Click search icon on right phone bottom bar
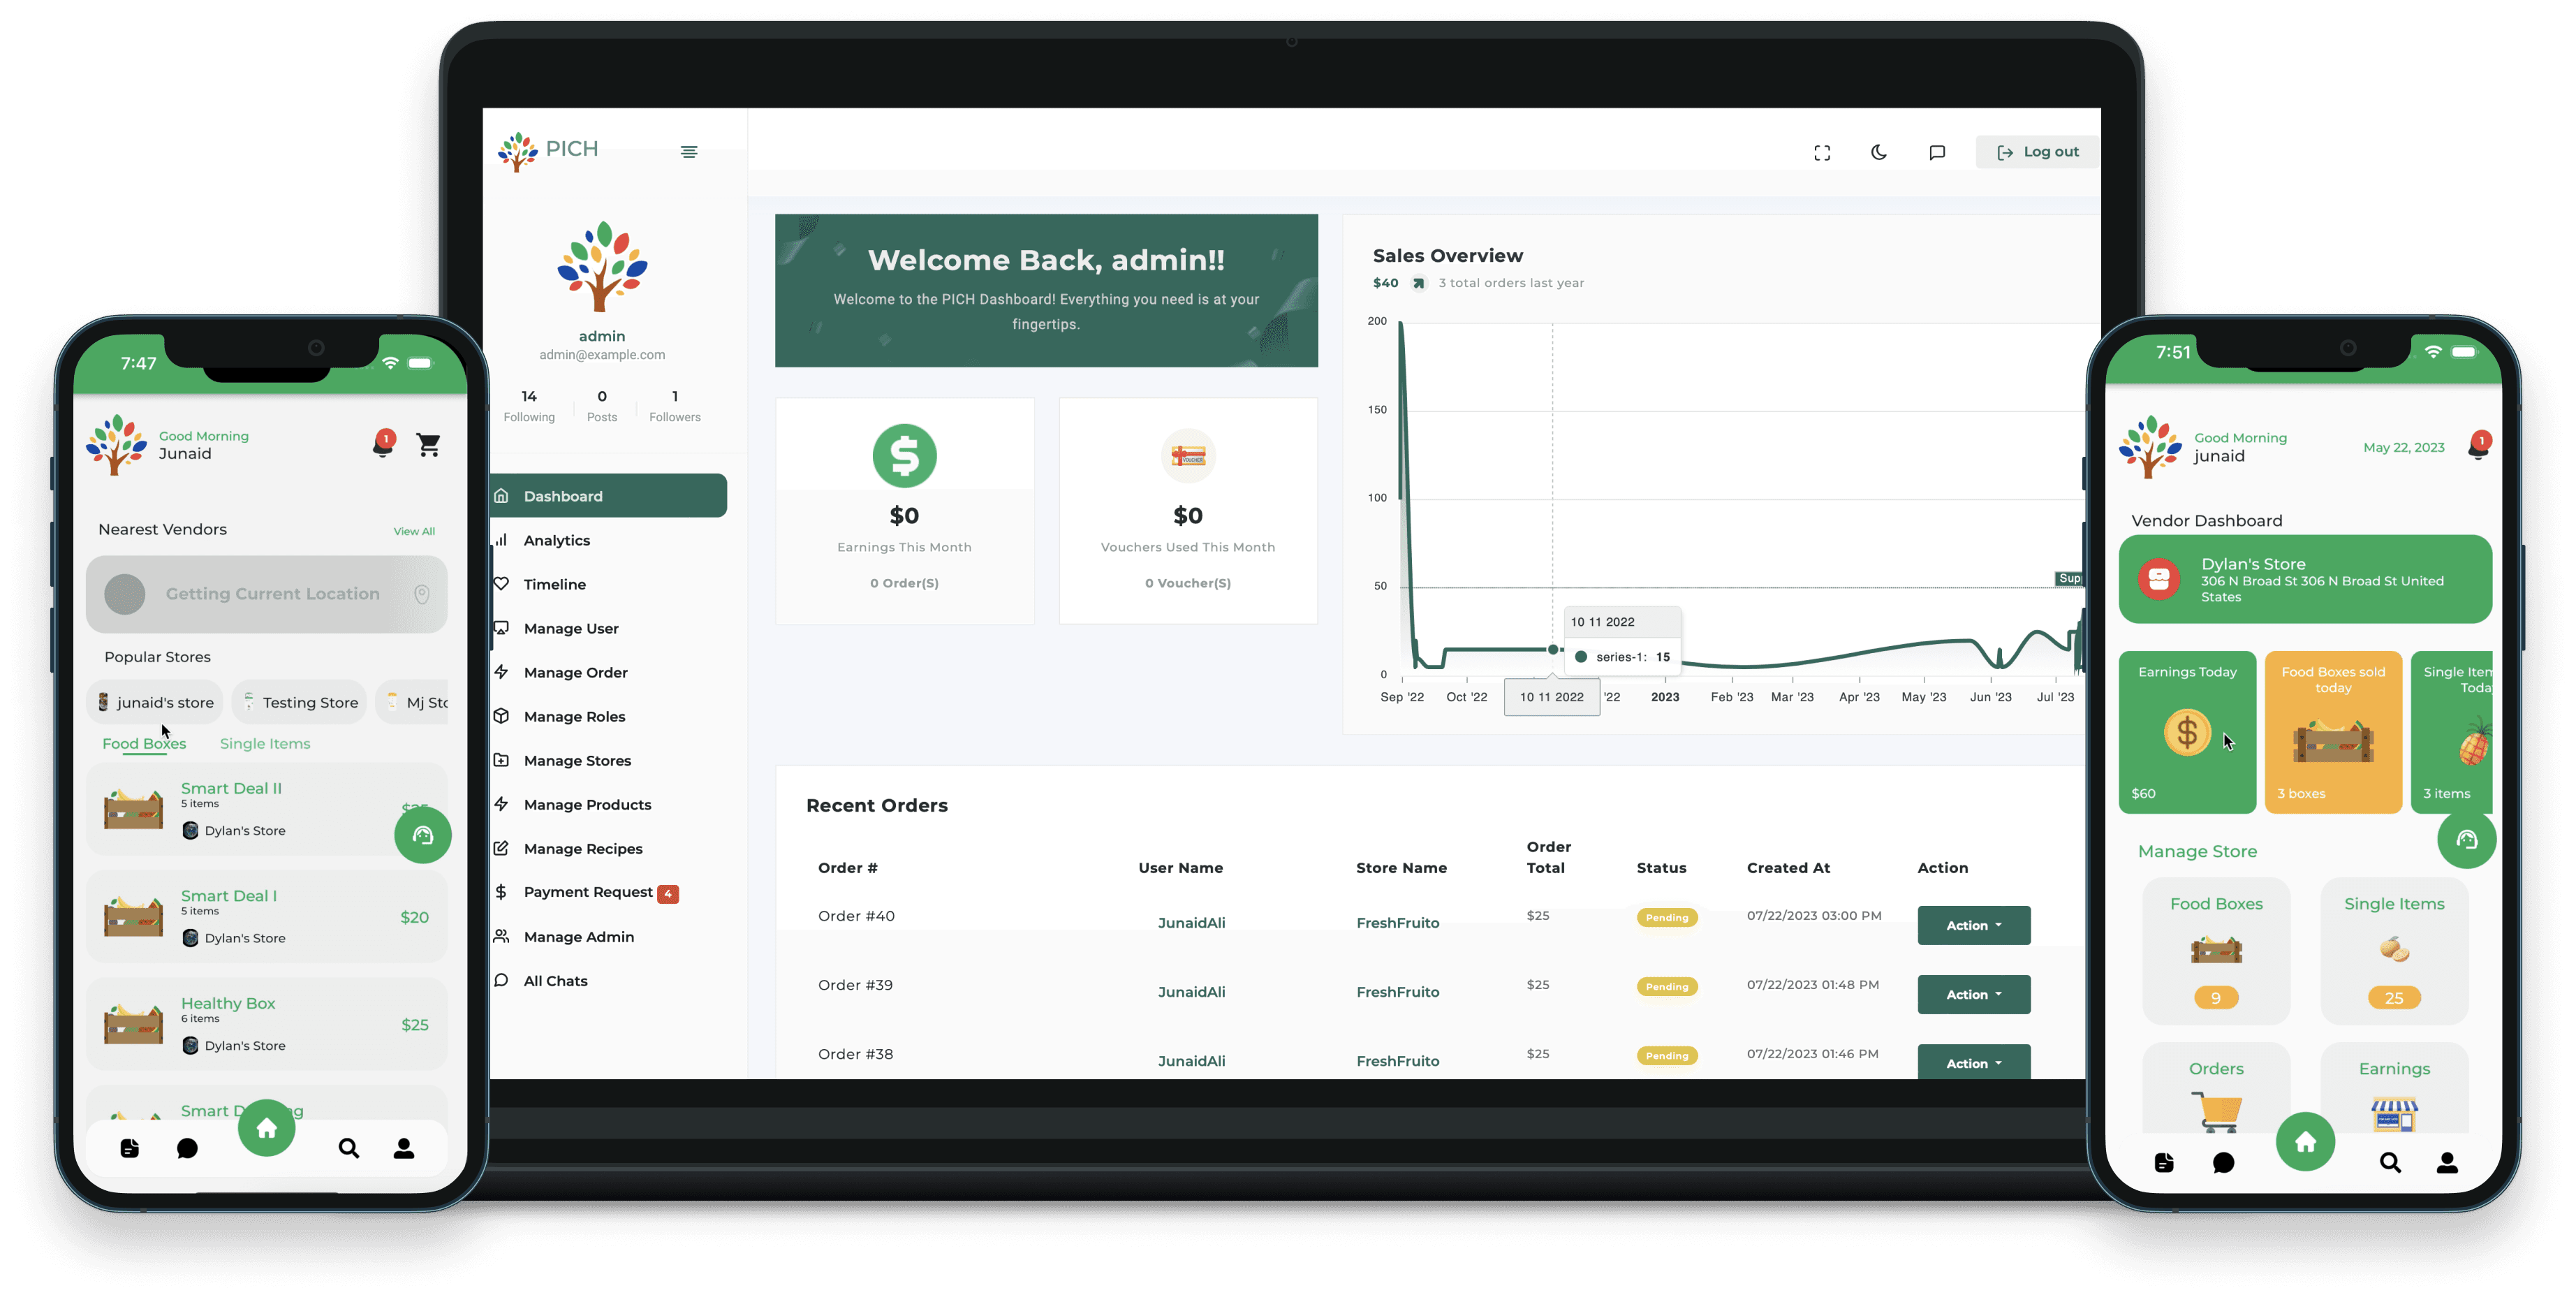Screen dimensions: 2576x1295 coord(2390,1162)
